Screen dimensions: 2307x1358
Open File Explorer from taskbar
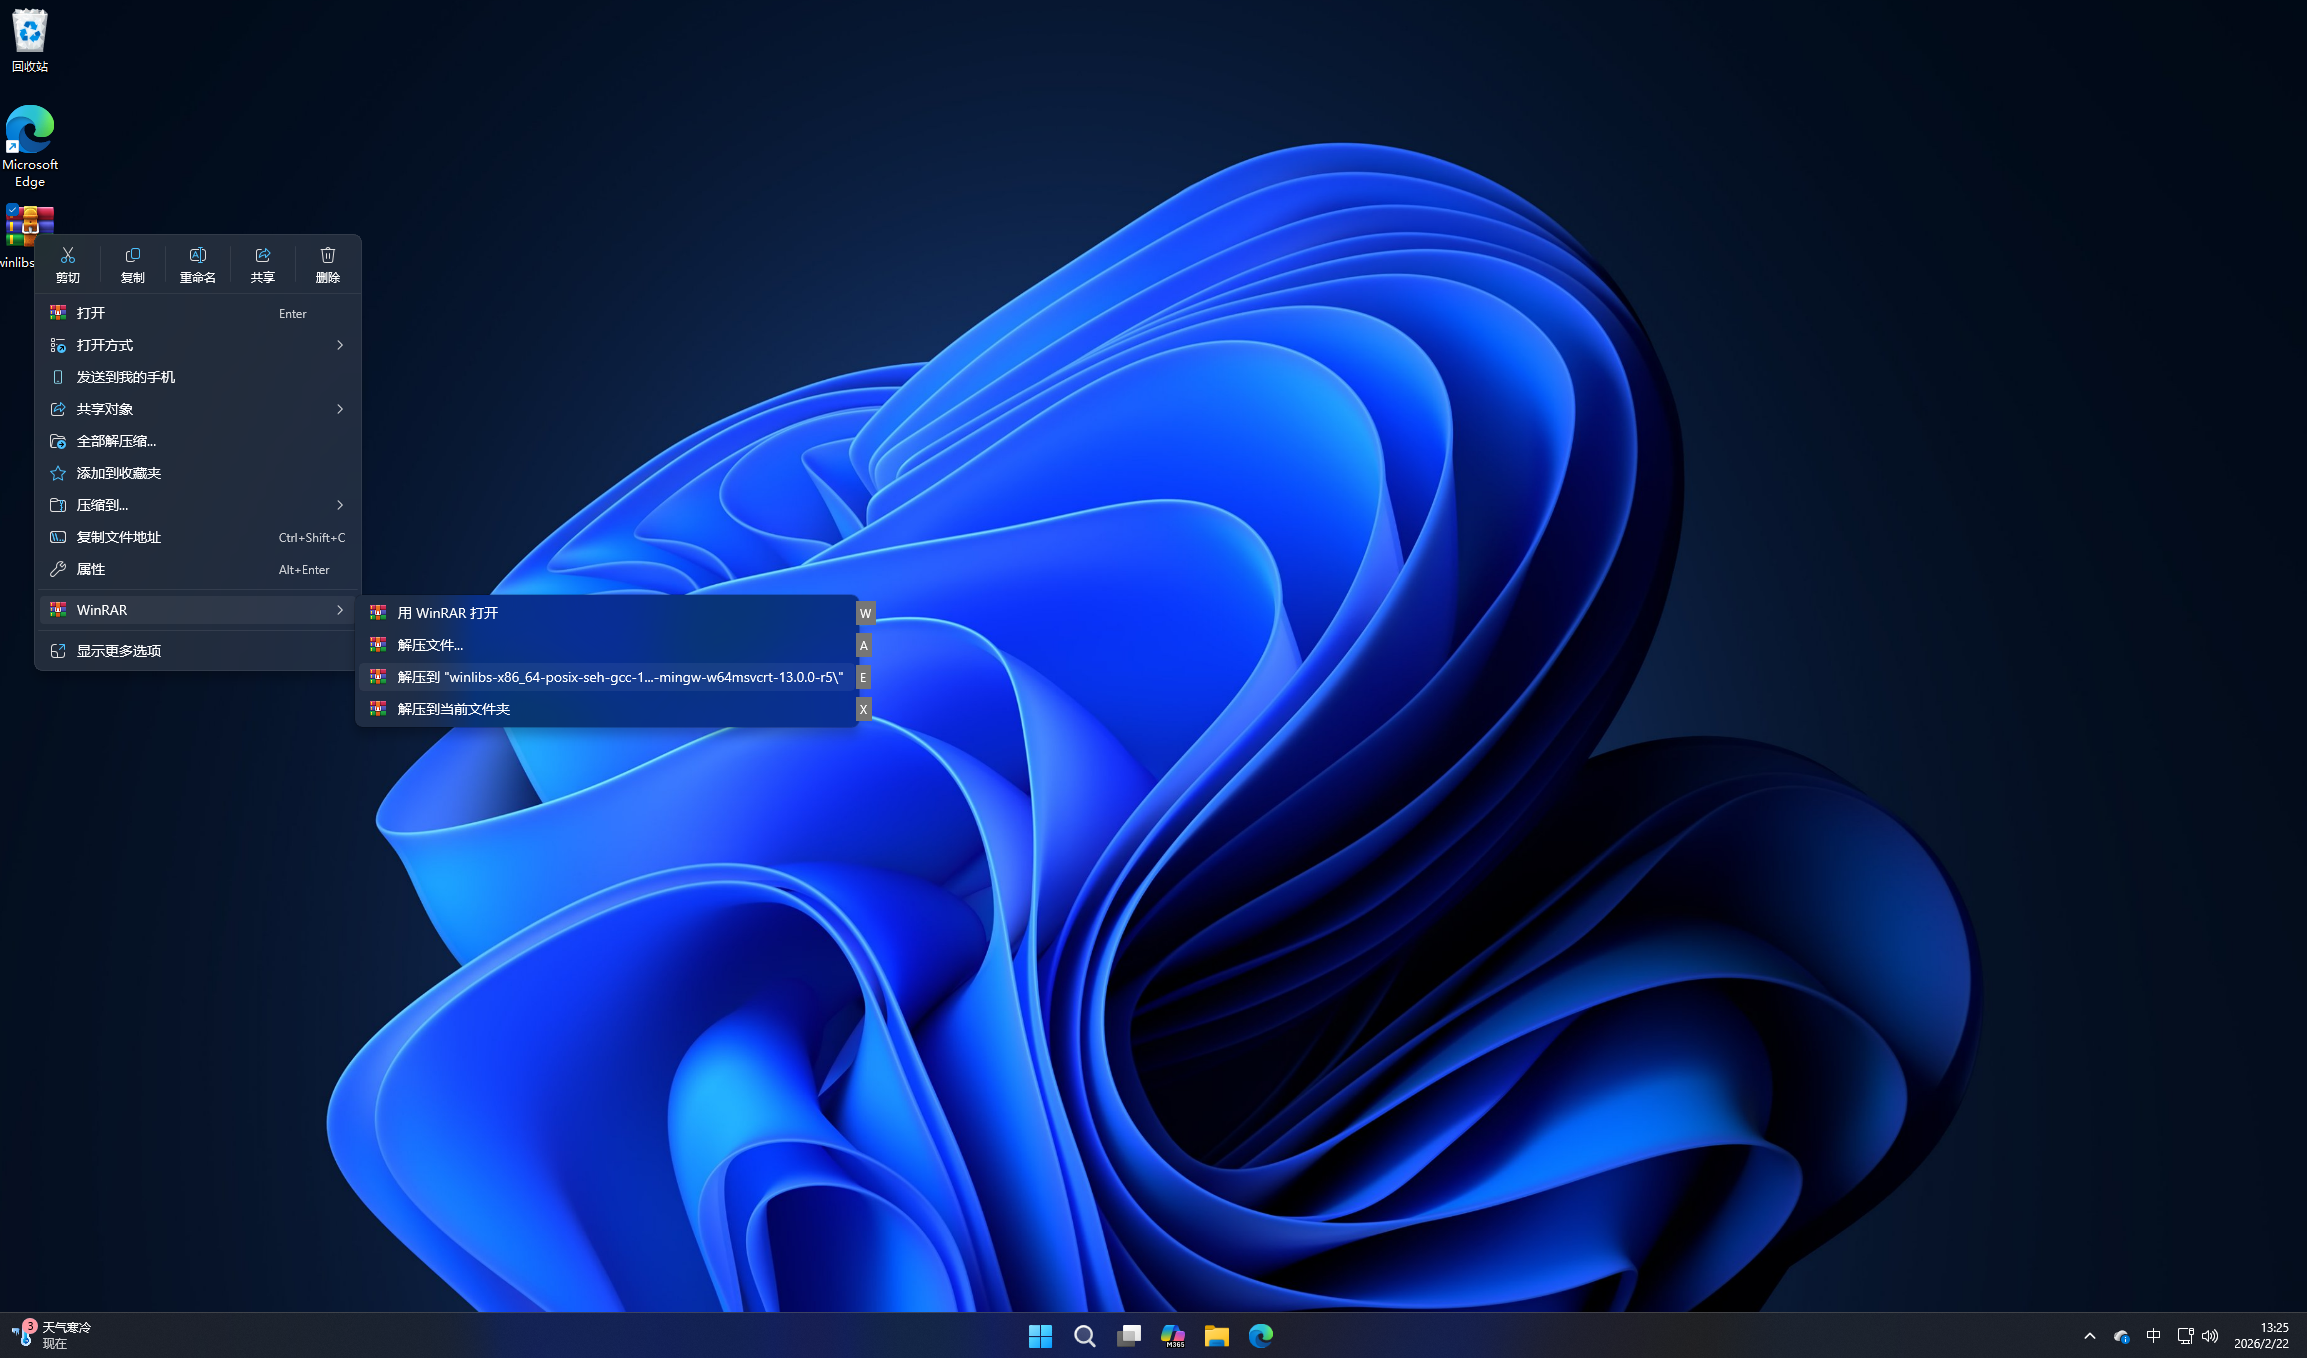point(1216,1336)
